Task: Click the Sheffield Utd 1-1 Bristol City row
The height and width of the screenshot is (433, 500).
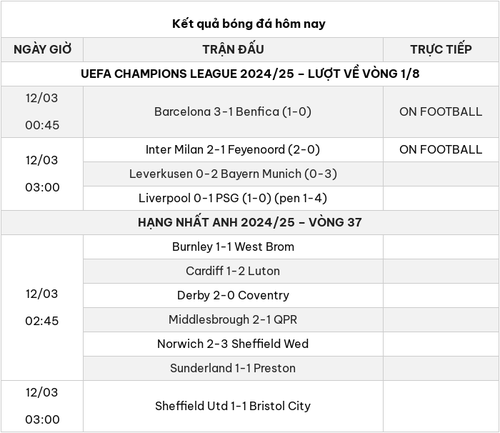Action: click(x=233, y=406)
